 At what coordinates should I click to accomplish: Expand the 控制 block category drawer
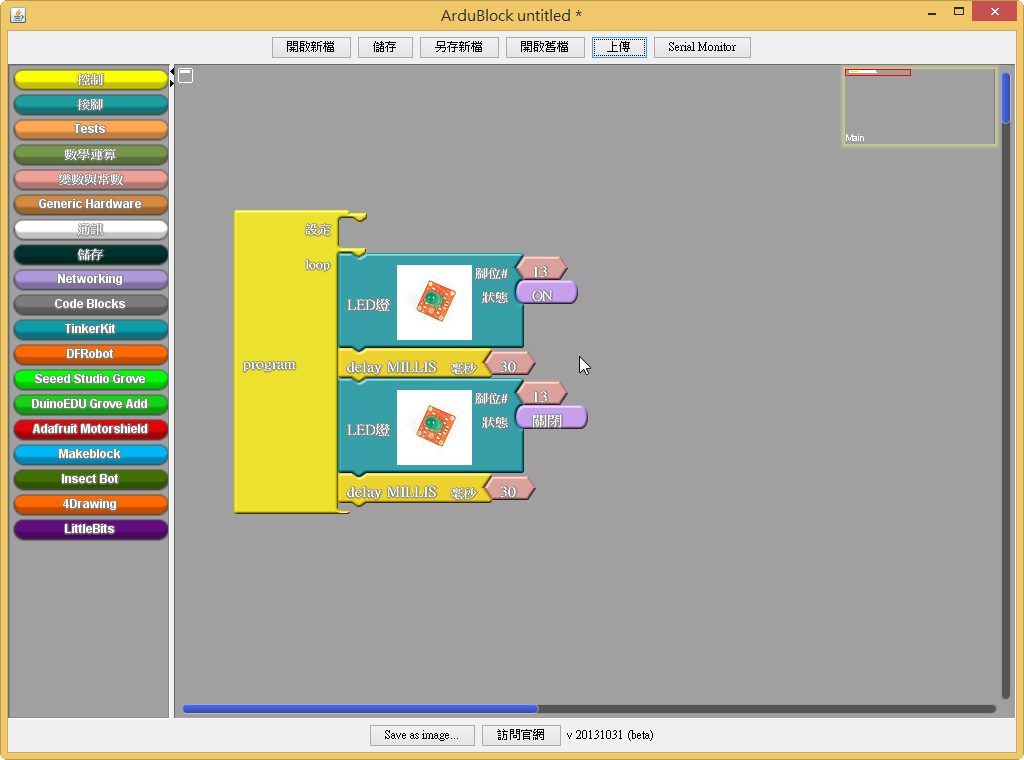90,79
